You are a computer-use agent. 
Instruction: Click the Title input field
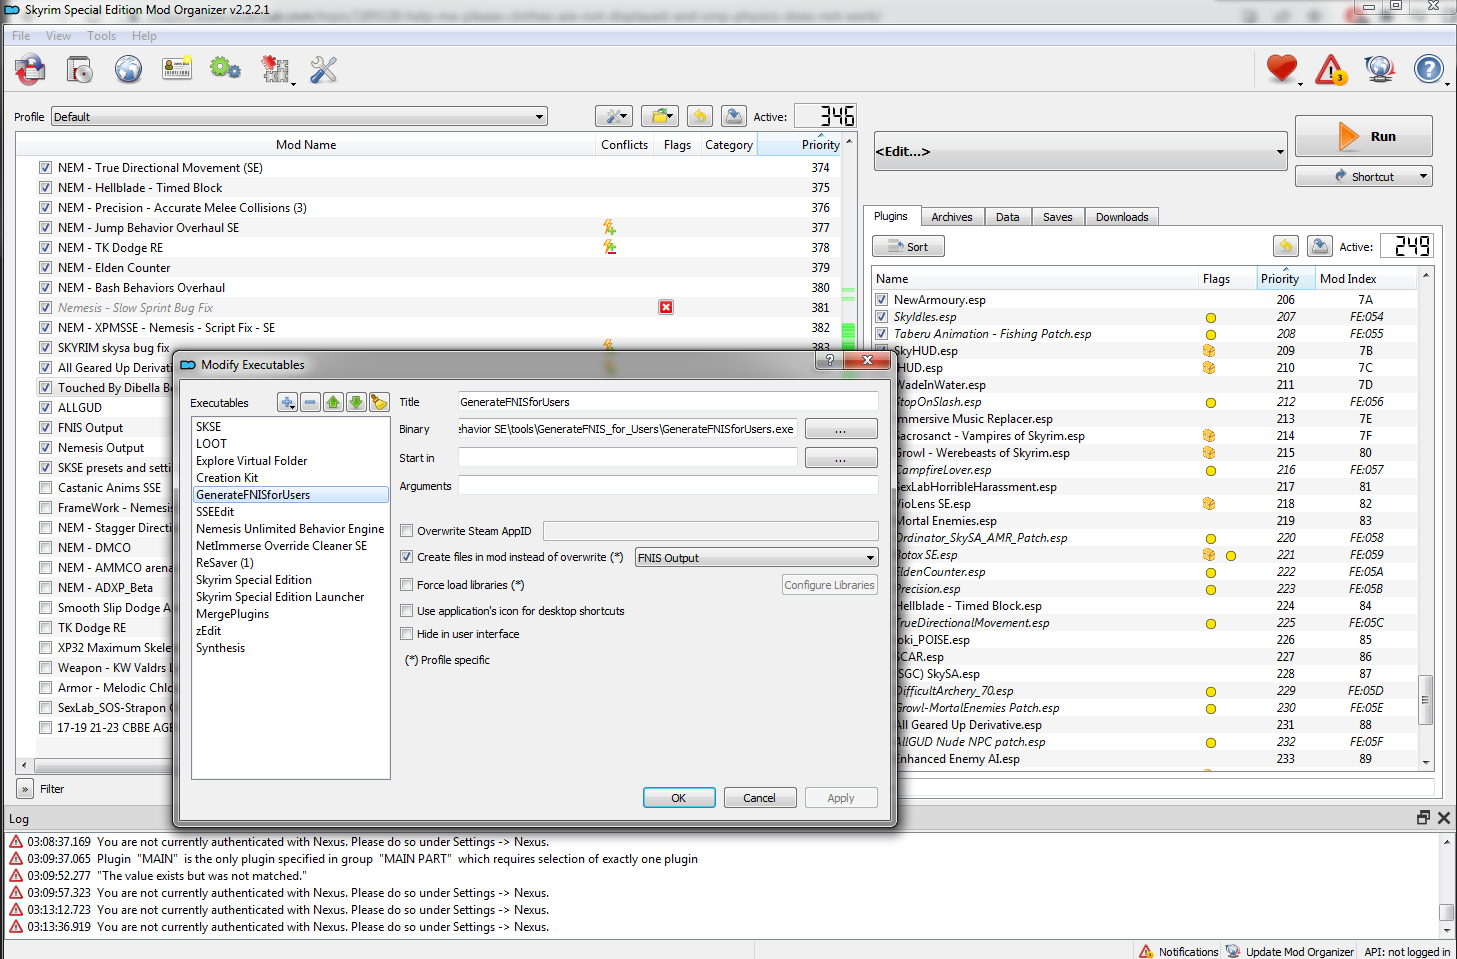click(668, 402)
